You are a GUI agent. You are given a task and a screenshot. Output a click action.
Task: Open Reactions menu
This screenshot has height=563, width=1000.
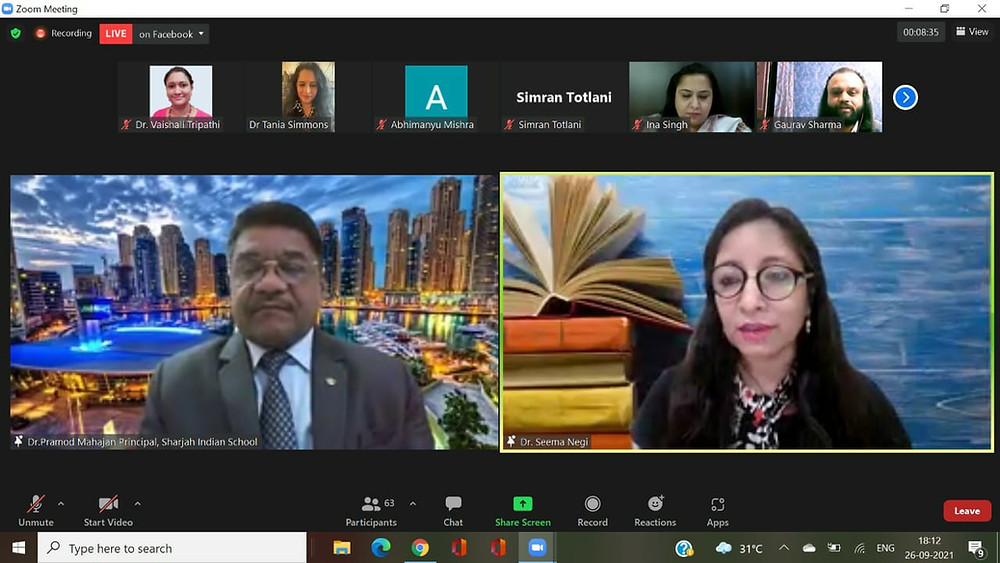(x=655, y=511)
